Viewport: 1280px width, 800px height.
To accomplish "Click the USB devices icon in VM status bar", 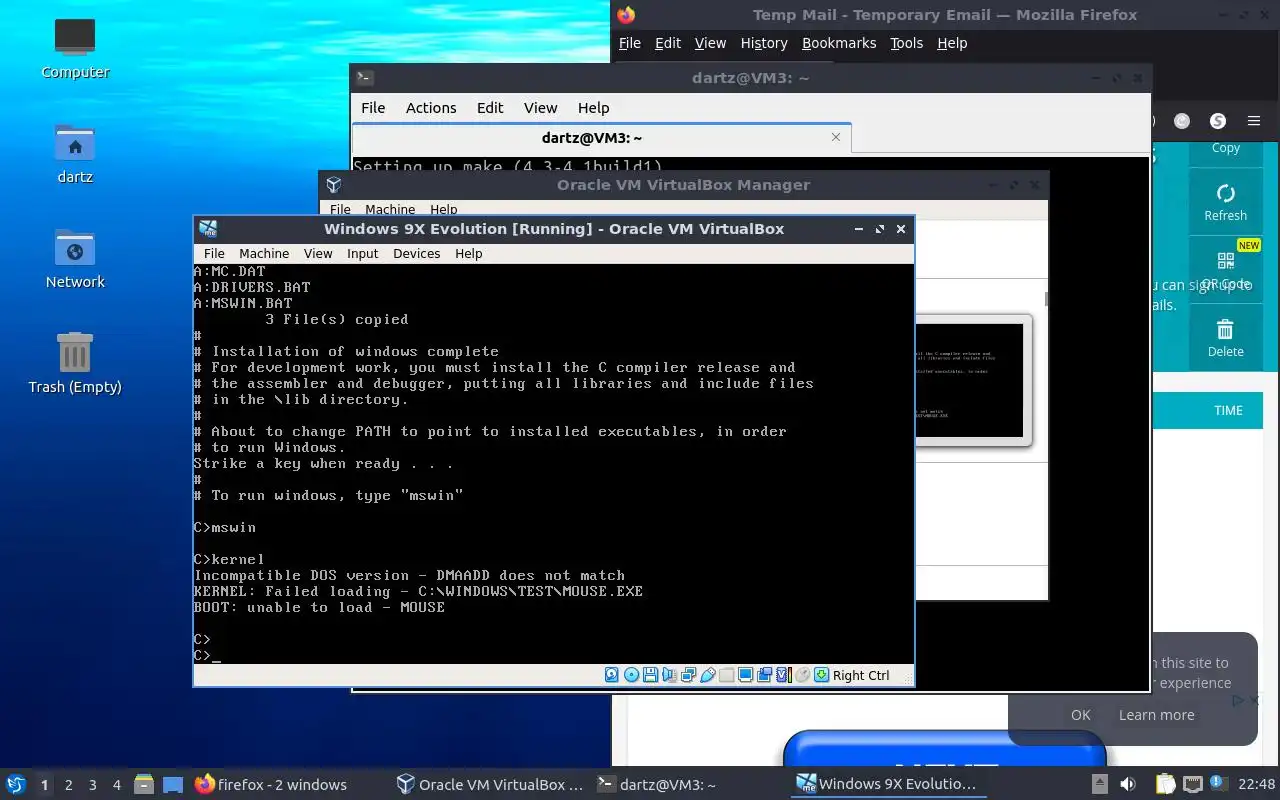I will (x=708, y=675).
